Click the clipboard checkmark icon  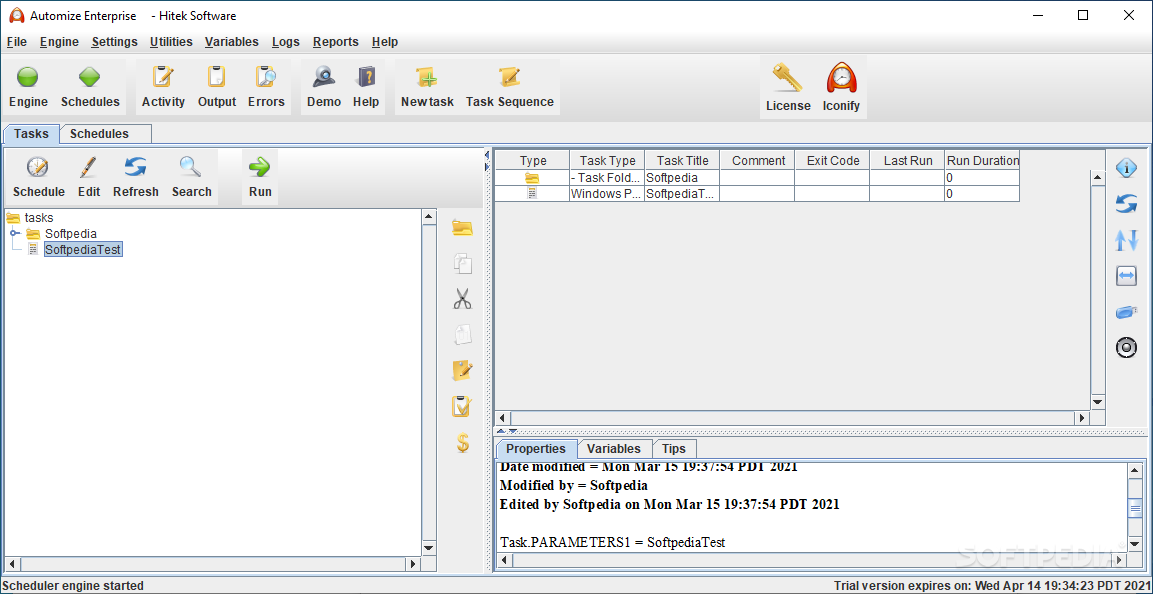point(463,406)
